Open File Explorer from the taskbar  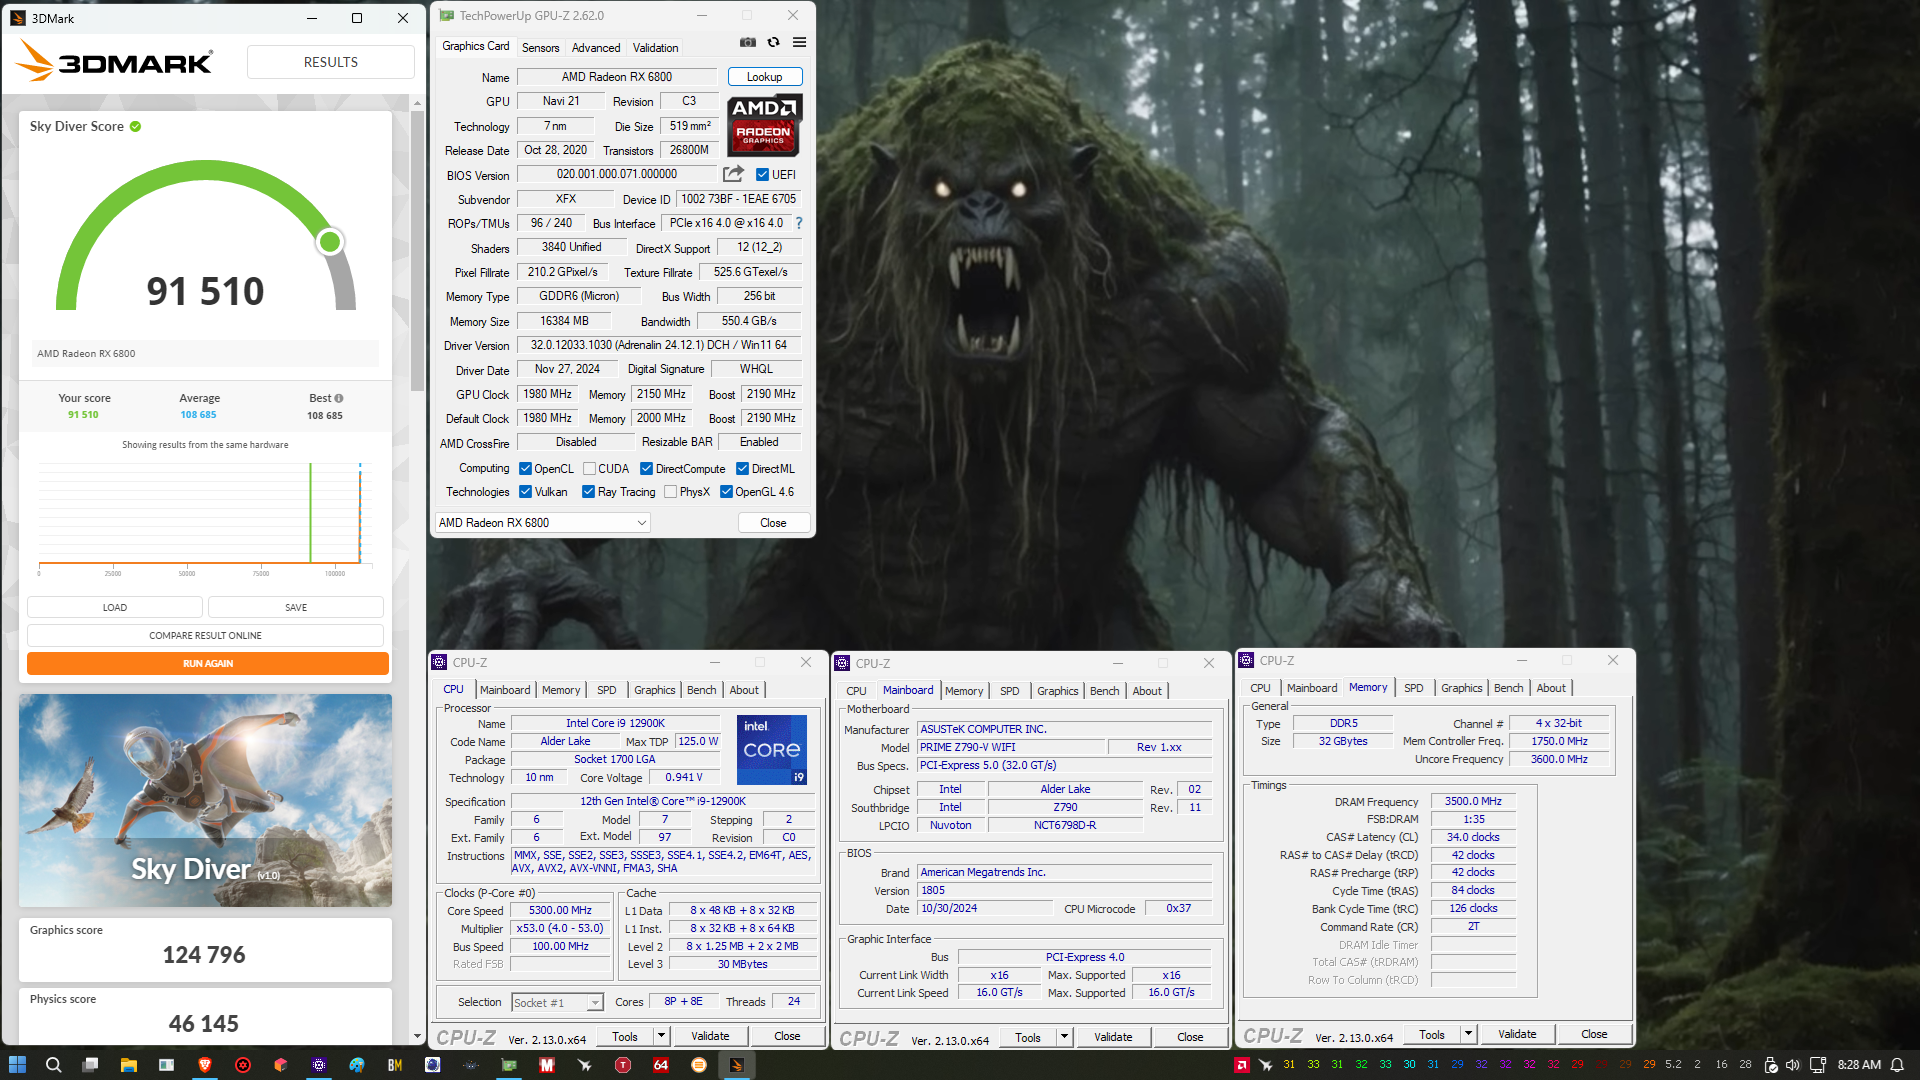128,1065
